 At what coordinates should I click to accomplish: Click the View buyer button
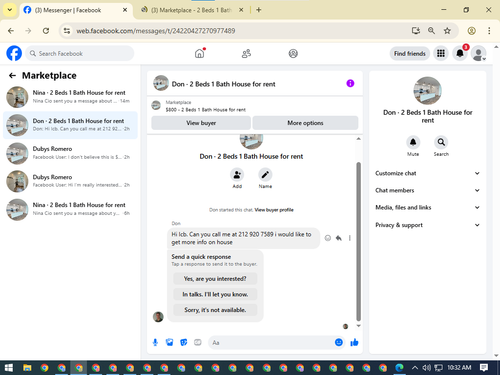201,123
